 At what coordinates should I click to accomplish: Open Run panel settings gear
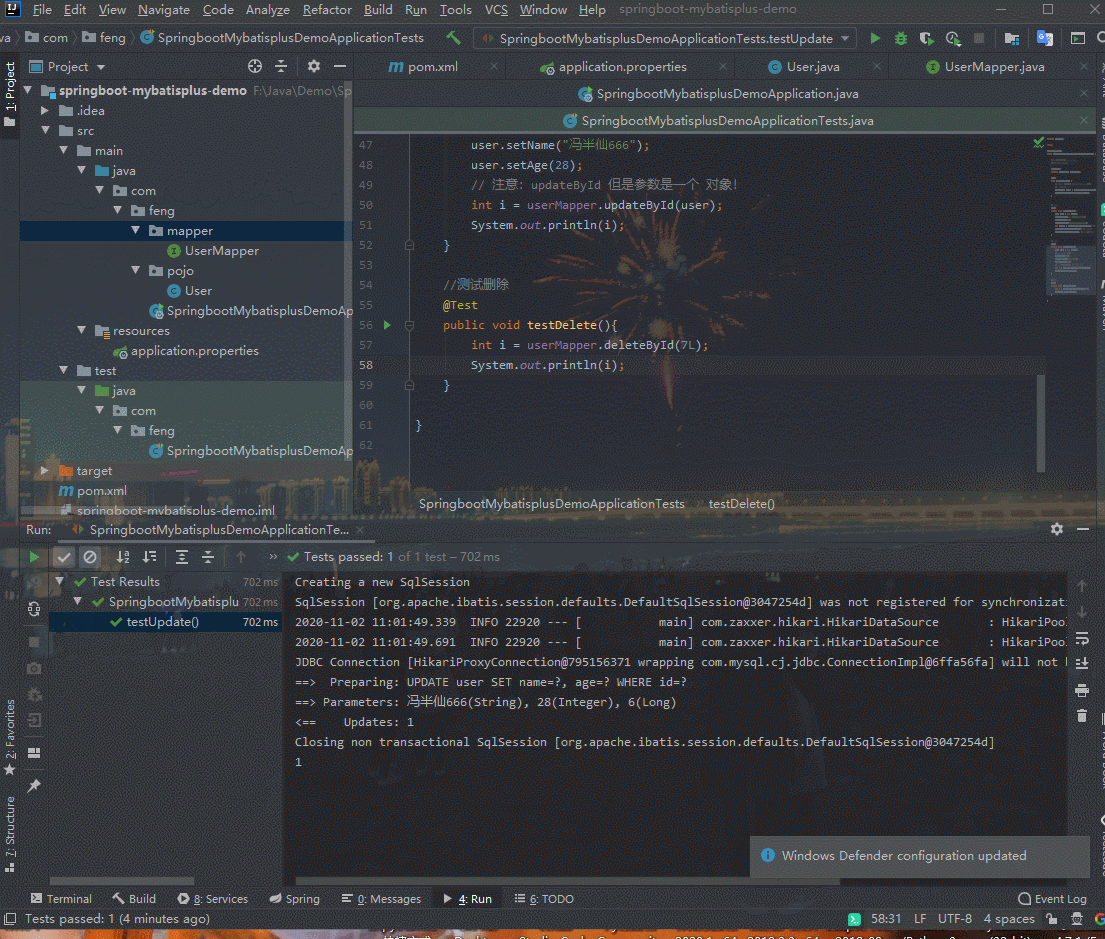[x=1056, y=529]
